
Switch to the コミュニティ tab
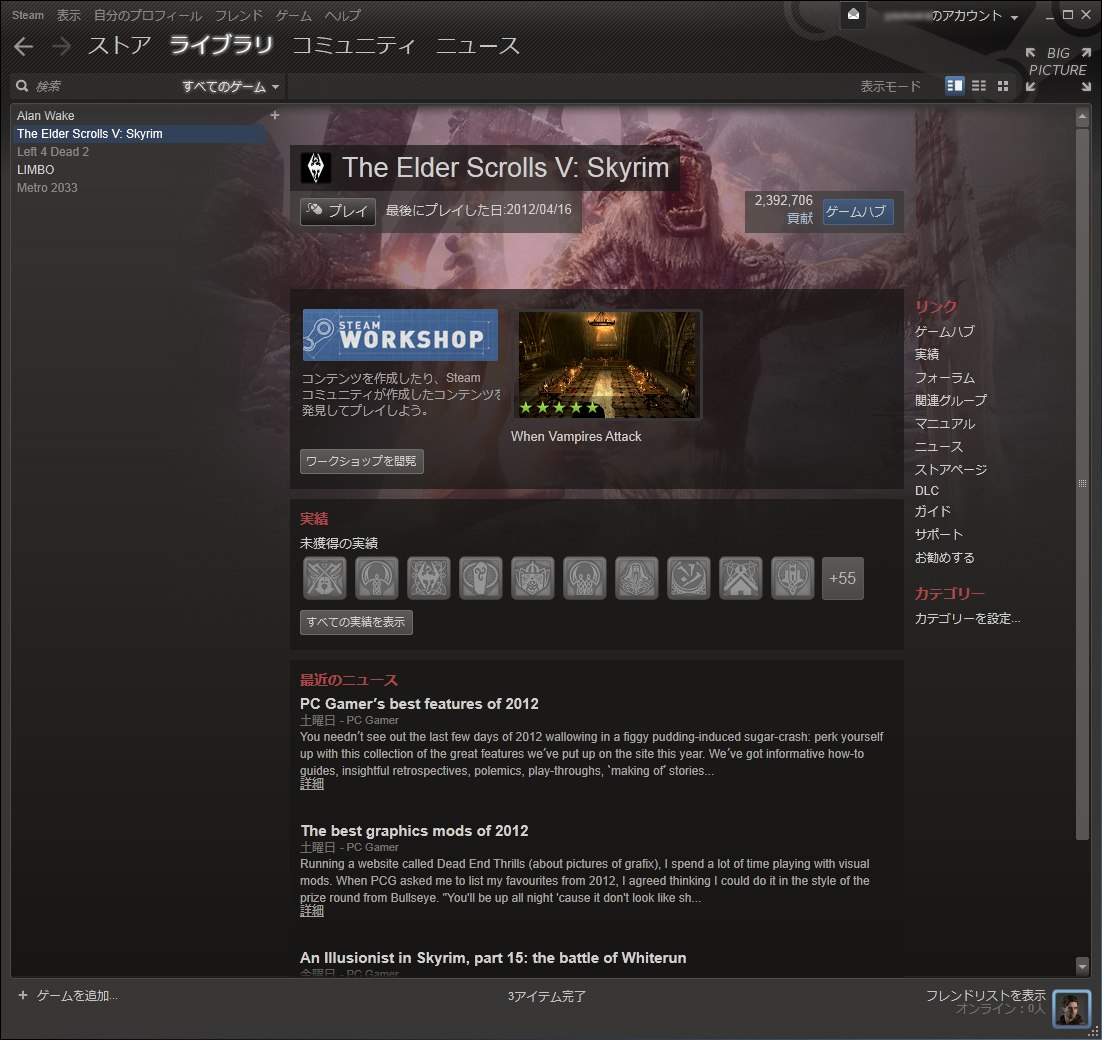[x=354, y=46]
